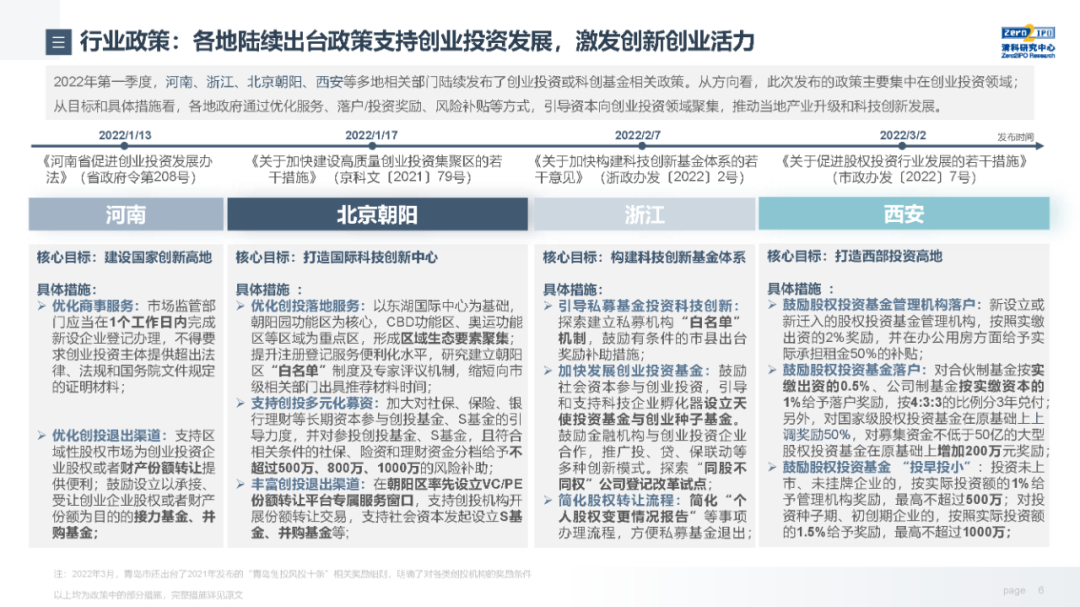Screen dimensions: 1080x607
Task: Click arrow bullet before 简化股权转让流程
Action: 548,500
